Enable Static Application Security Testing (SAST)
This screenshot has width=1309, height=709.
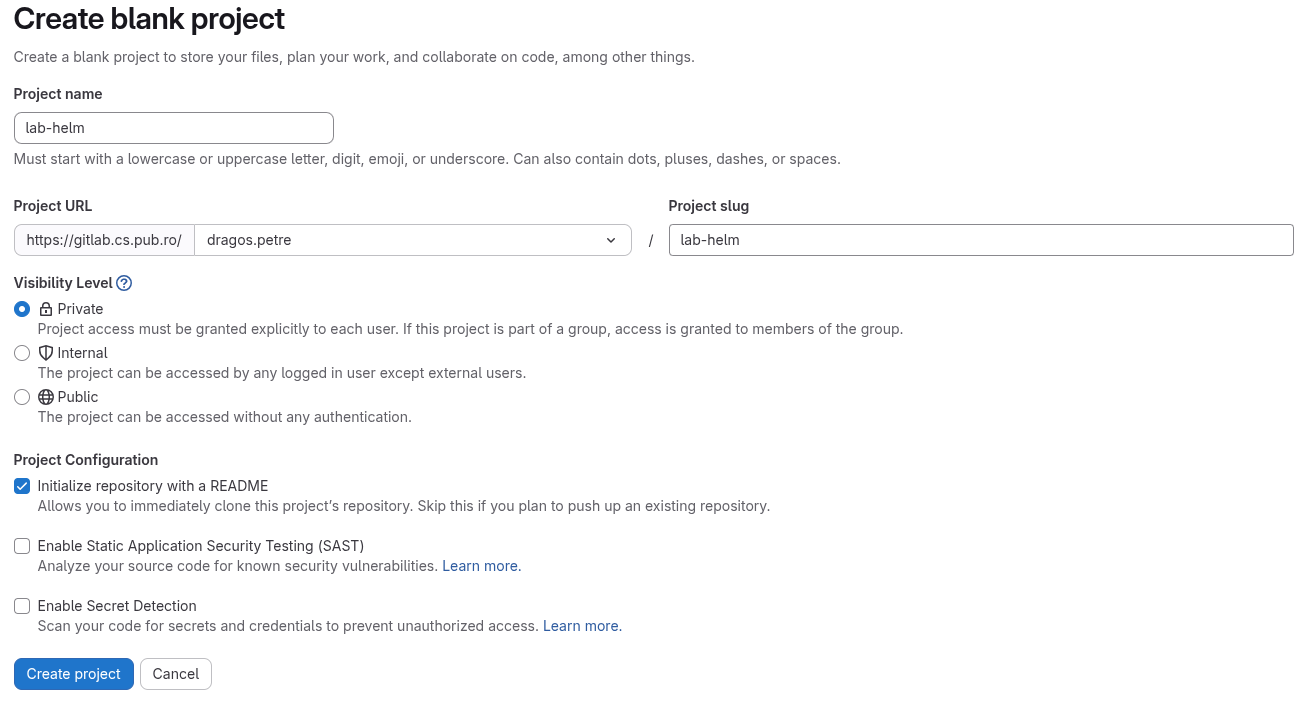[22, 546]
